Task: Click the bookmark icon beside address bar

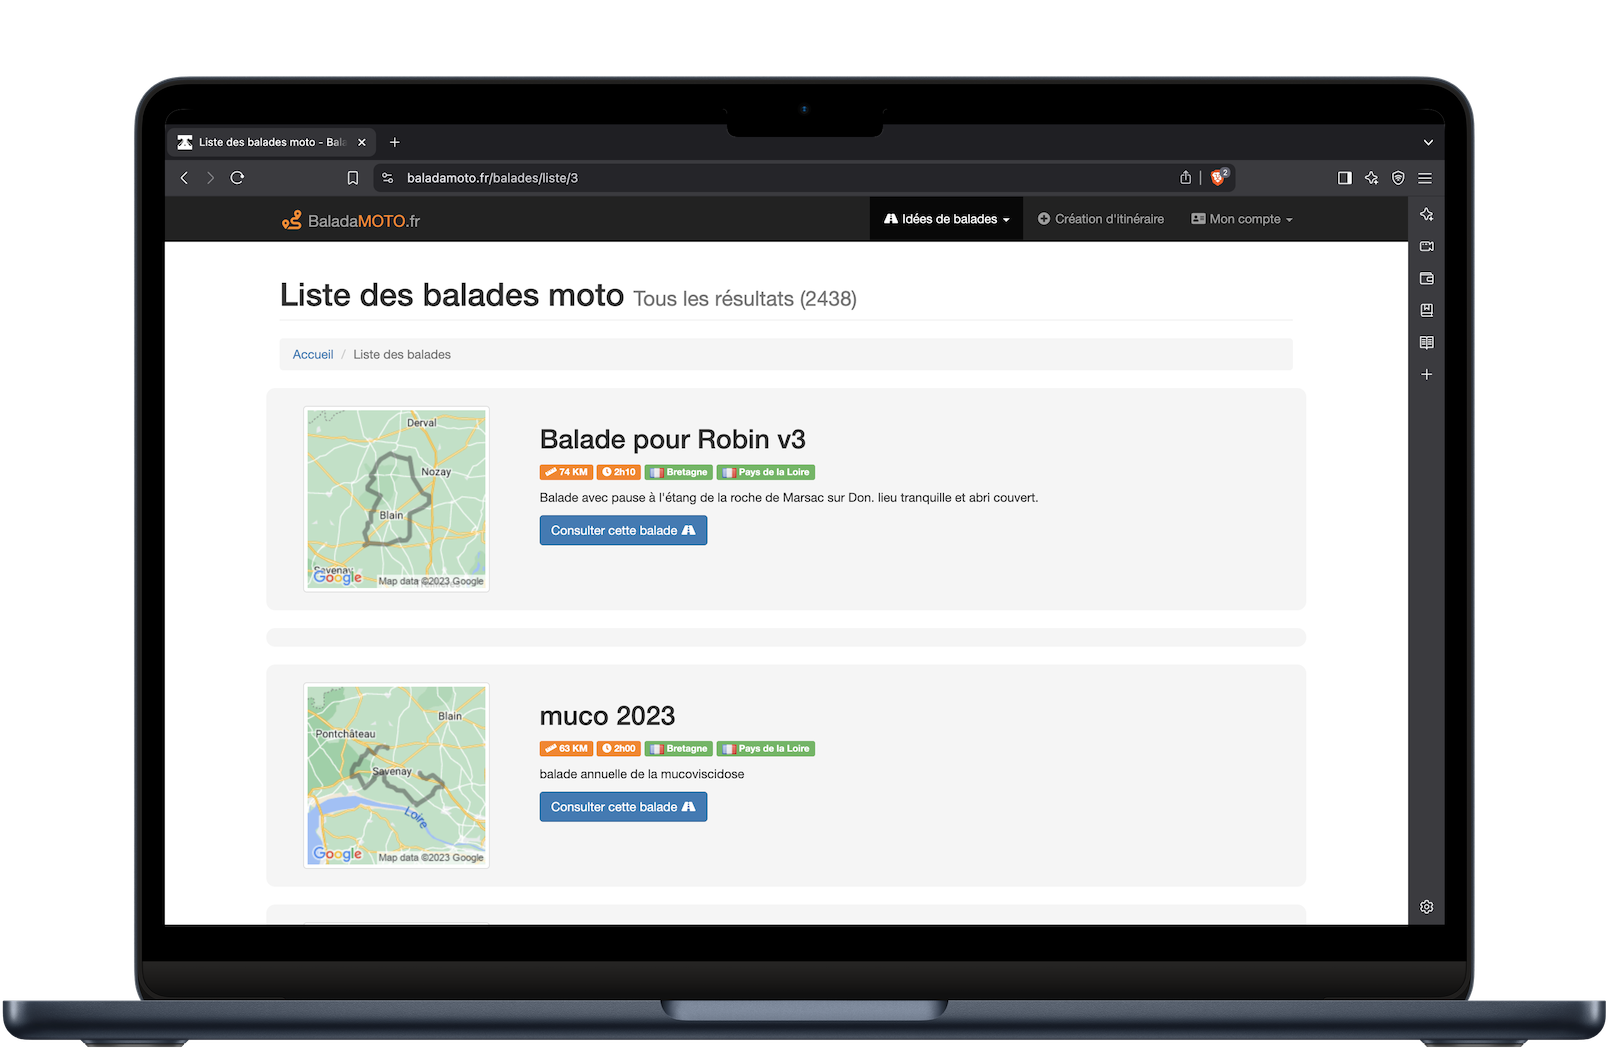Action: 353,178
